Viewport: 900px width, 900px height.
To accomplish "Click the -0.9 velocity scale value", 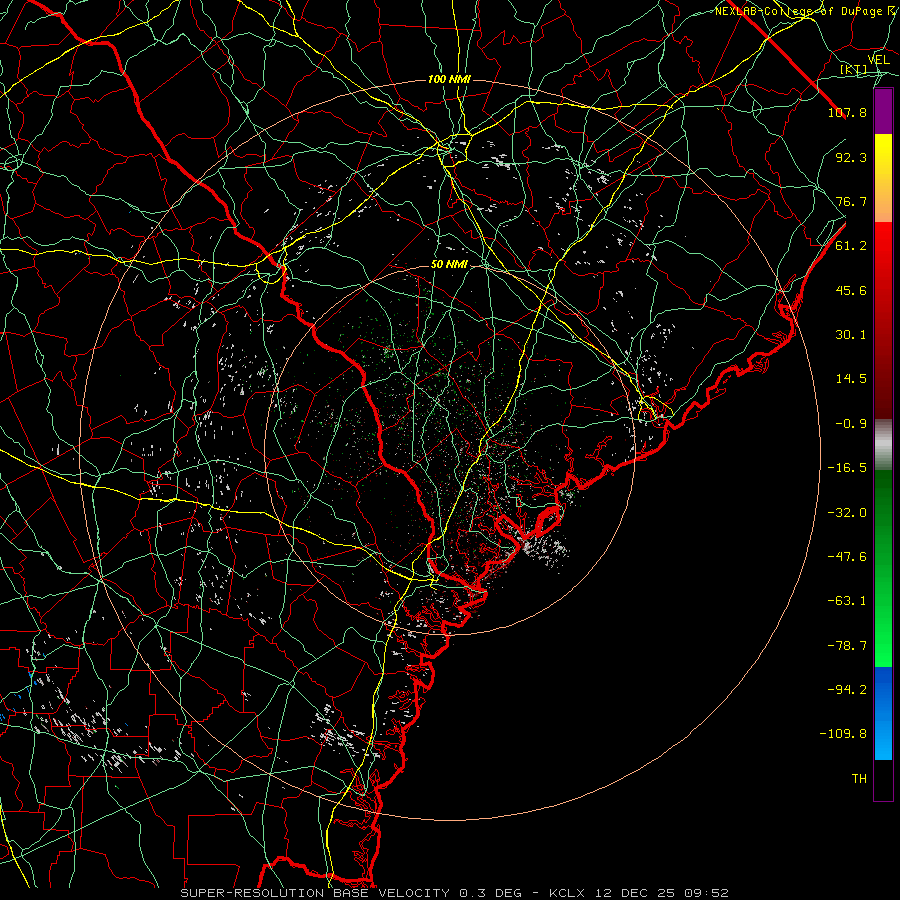I will coord(851,424).
